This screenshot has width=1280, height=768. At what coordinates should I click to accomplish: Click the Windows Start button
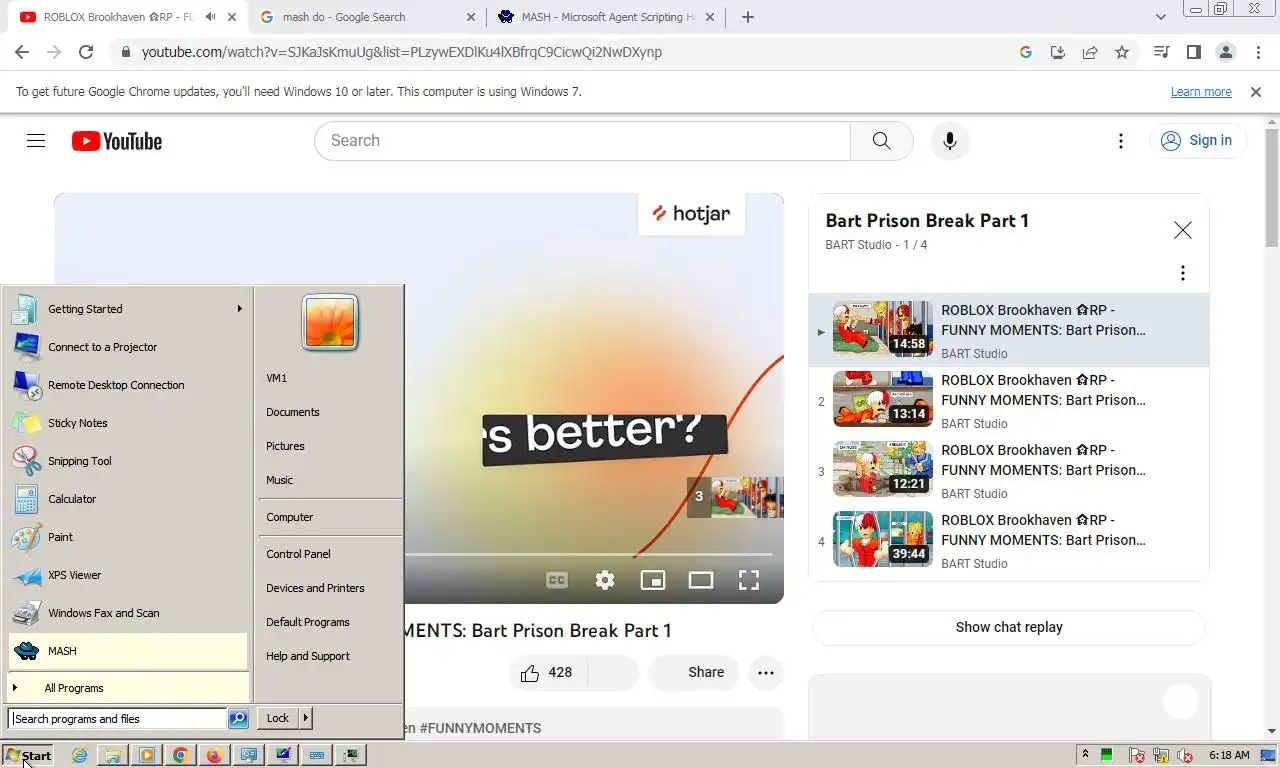pos(28,755)
